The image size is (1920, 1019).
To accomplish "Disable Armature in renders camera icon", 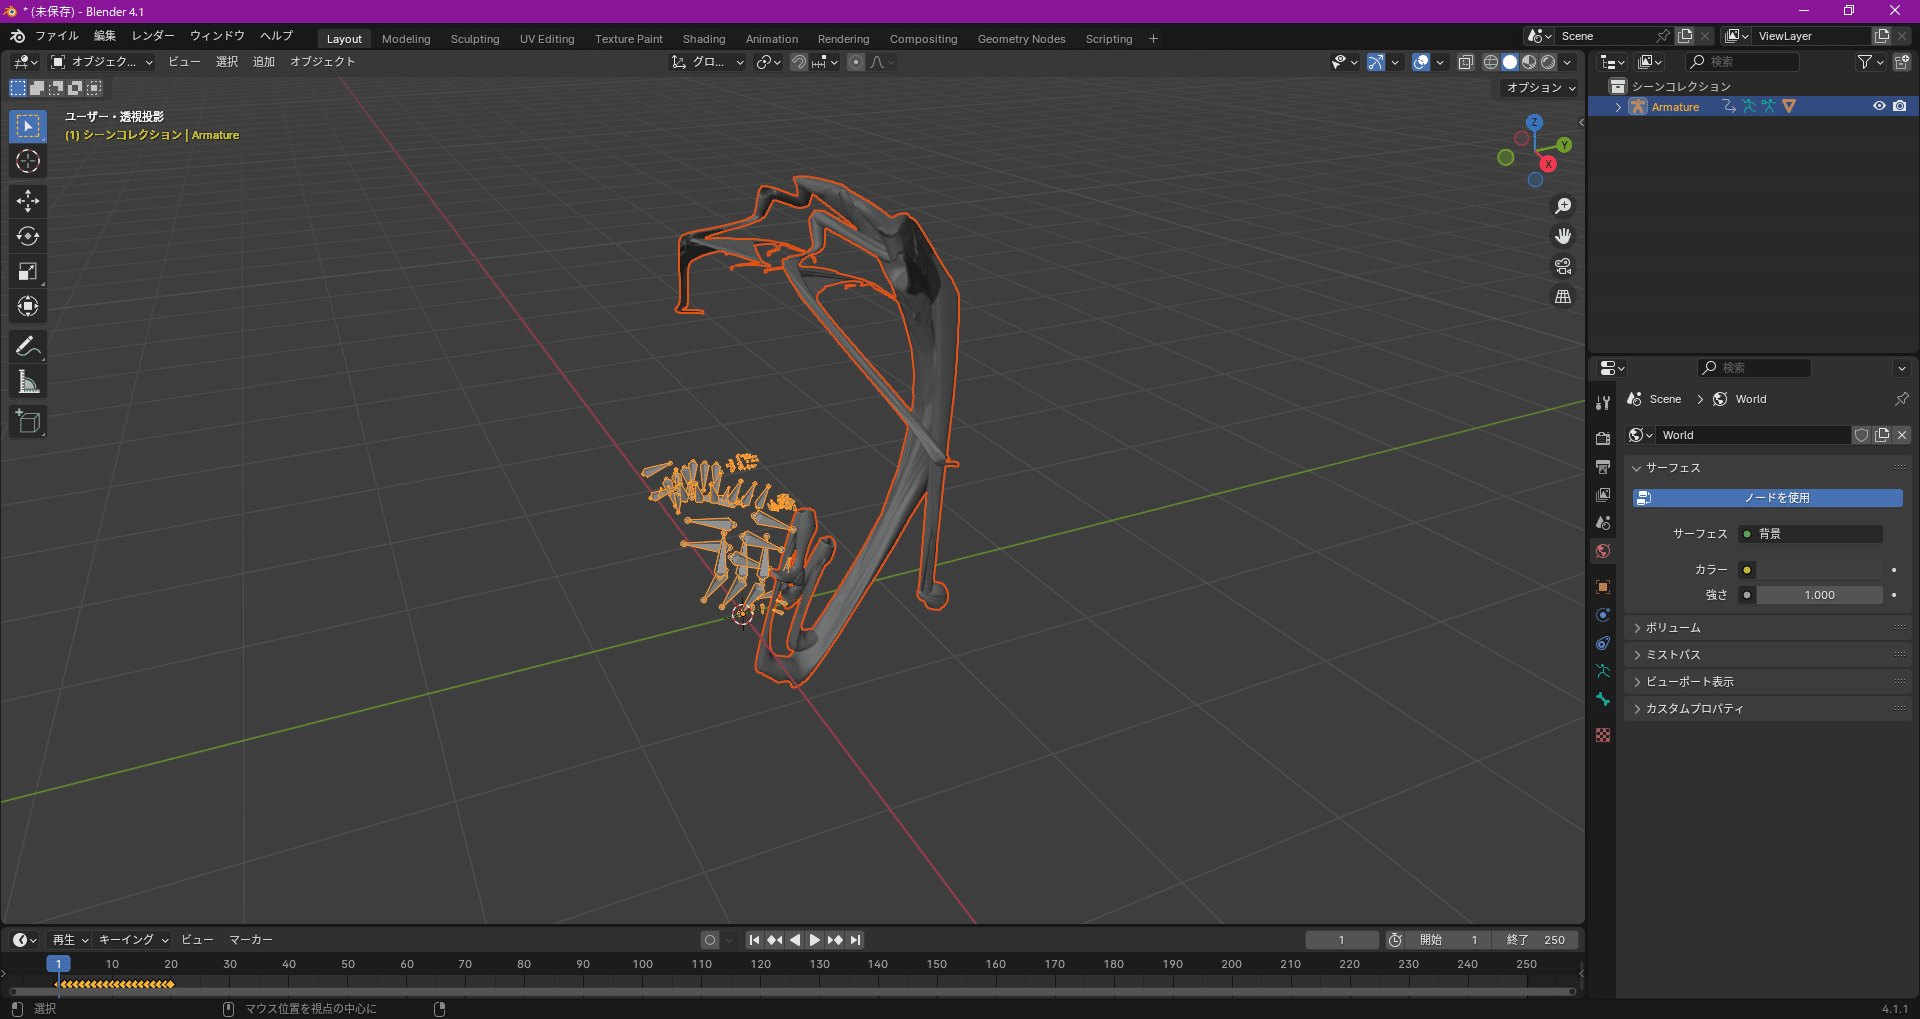I will (1900, 106).
